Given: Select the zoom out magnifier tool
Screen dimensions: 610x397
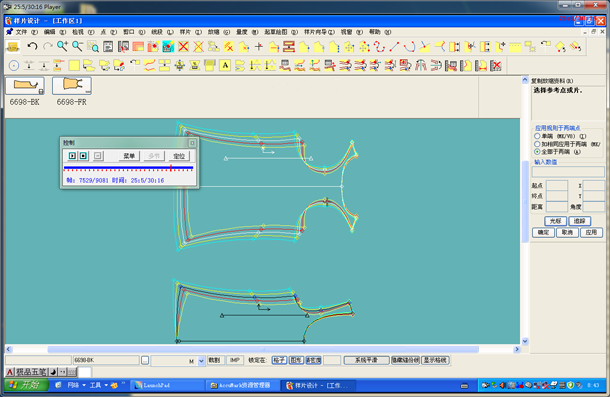Looking at the screenshot, I should pyautogui.click(x=77, y=47).
